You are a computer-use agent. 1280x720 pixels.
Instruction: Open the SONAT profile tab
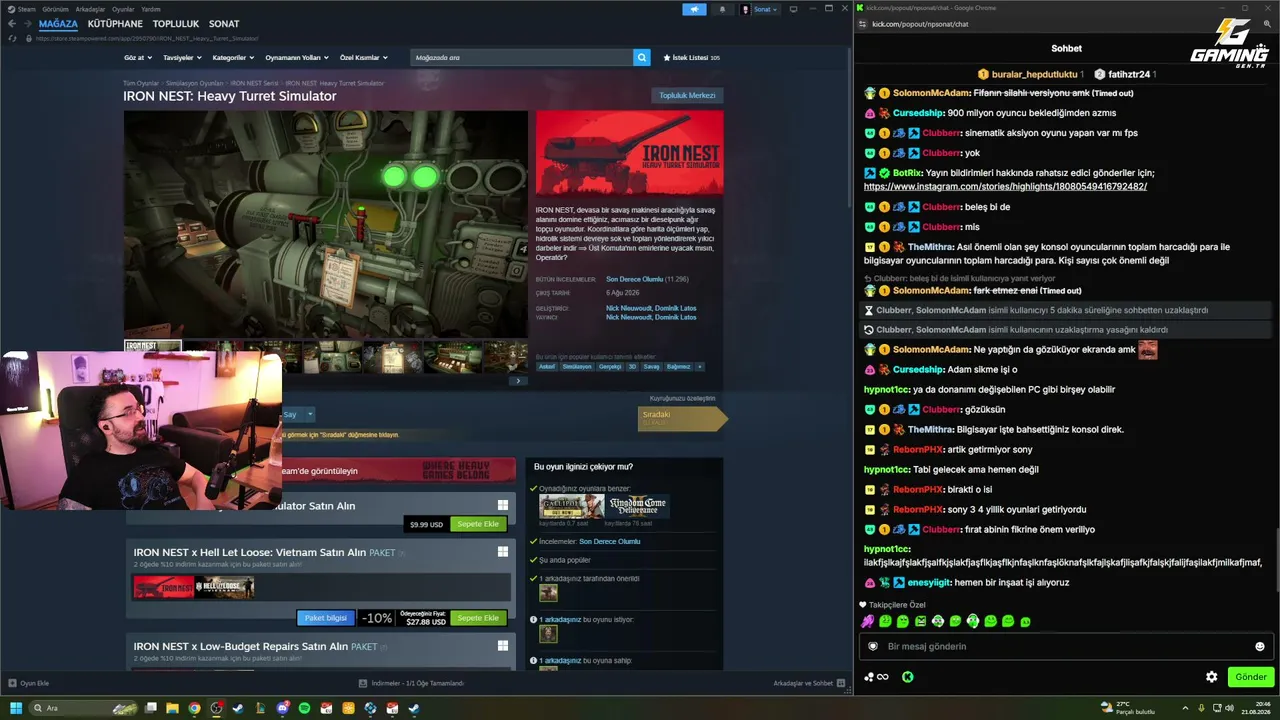[224, 24]
